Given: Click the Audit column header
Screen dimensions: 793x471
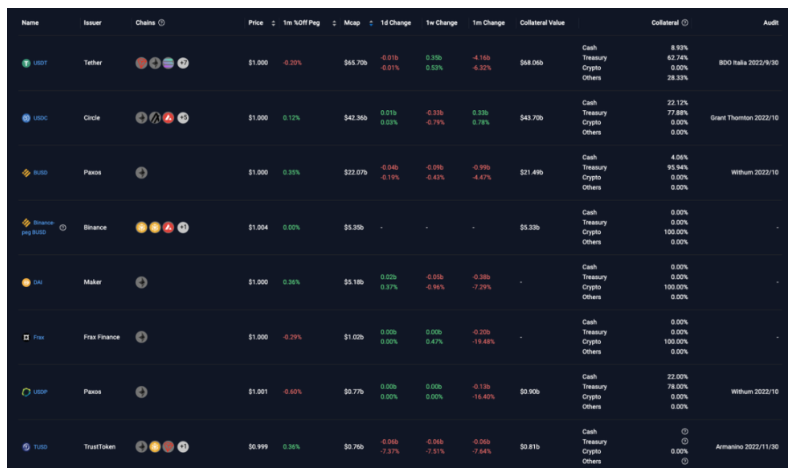Looking at the screenshot, I should pyautogui.click(x=771, y=23).
